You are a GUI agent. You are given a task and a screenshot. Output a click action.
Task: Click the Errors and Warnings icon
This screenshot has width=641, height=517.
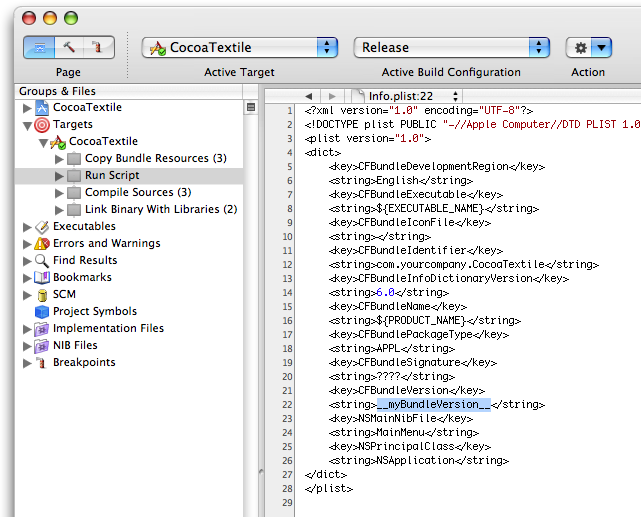[x=42, y=243]
